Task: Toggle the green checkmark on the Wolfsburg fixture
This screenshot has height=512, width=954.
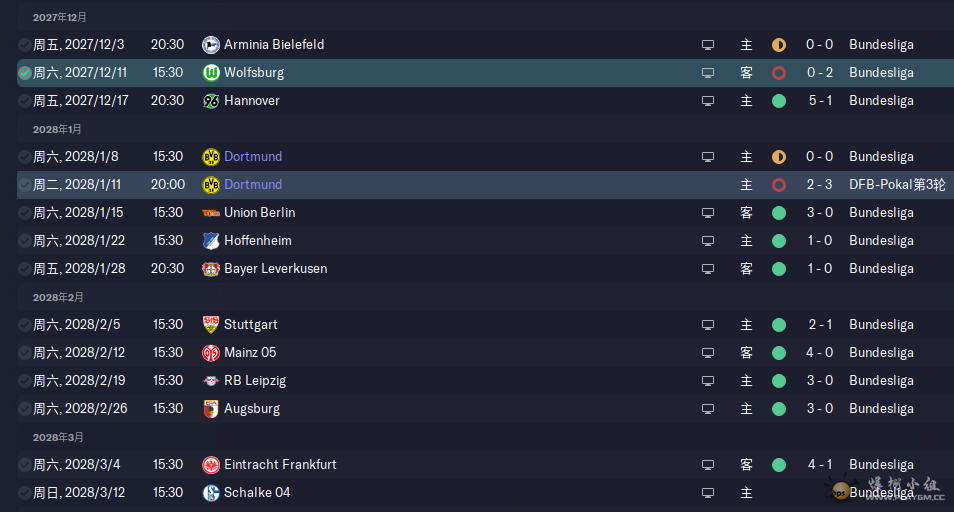Action: [24, 73]
